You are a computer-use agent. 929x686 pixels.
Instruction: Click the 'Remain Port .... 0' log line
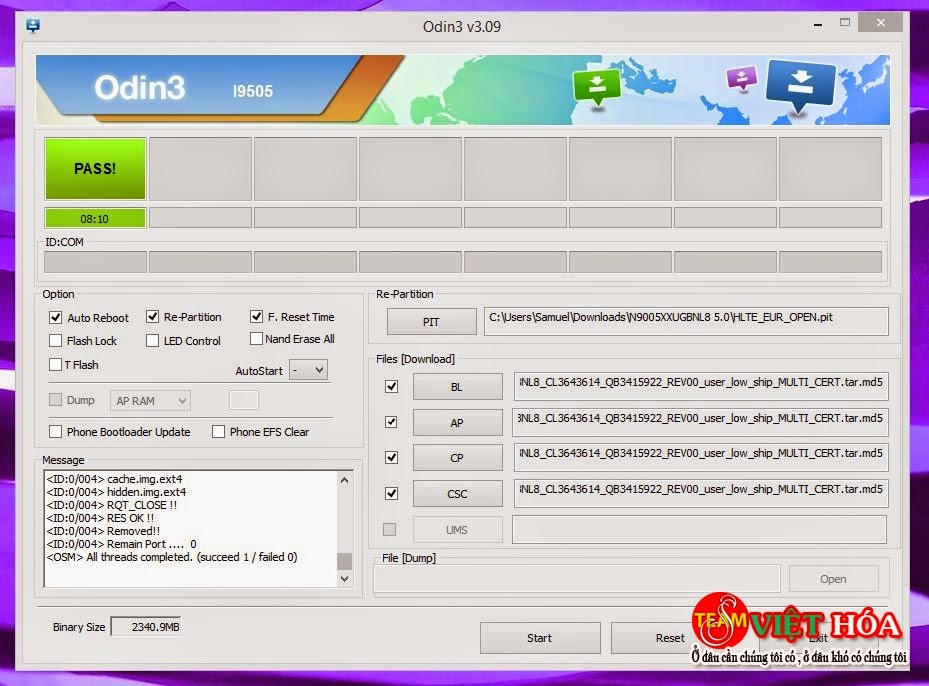pos(121,544)
